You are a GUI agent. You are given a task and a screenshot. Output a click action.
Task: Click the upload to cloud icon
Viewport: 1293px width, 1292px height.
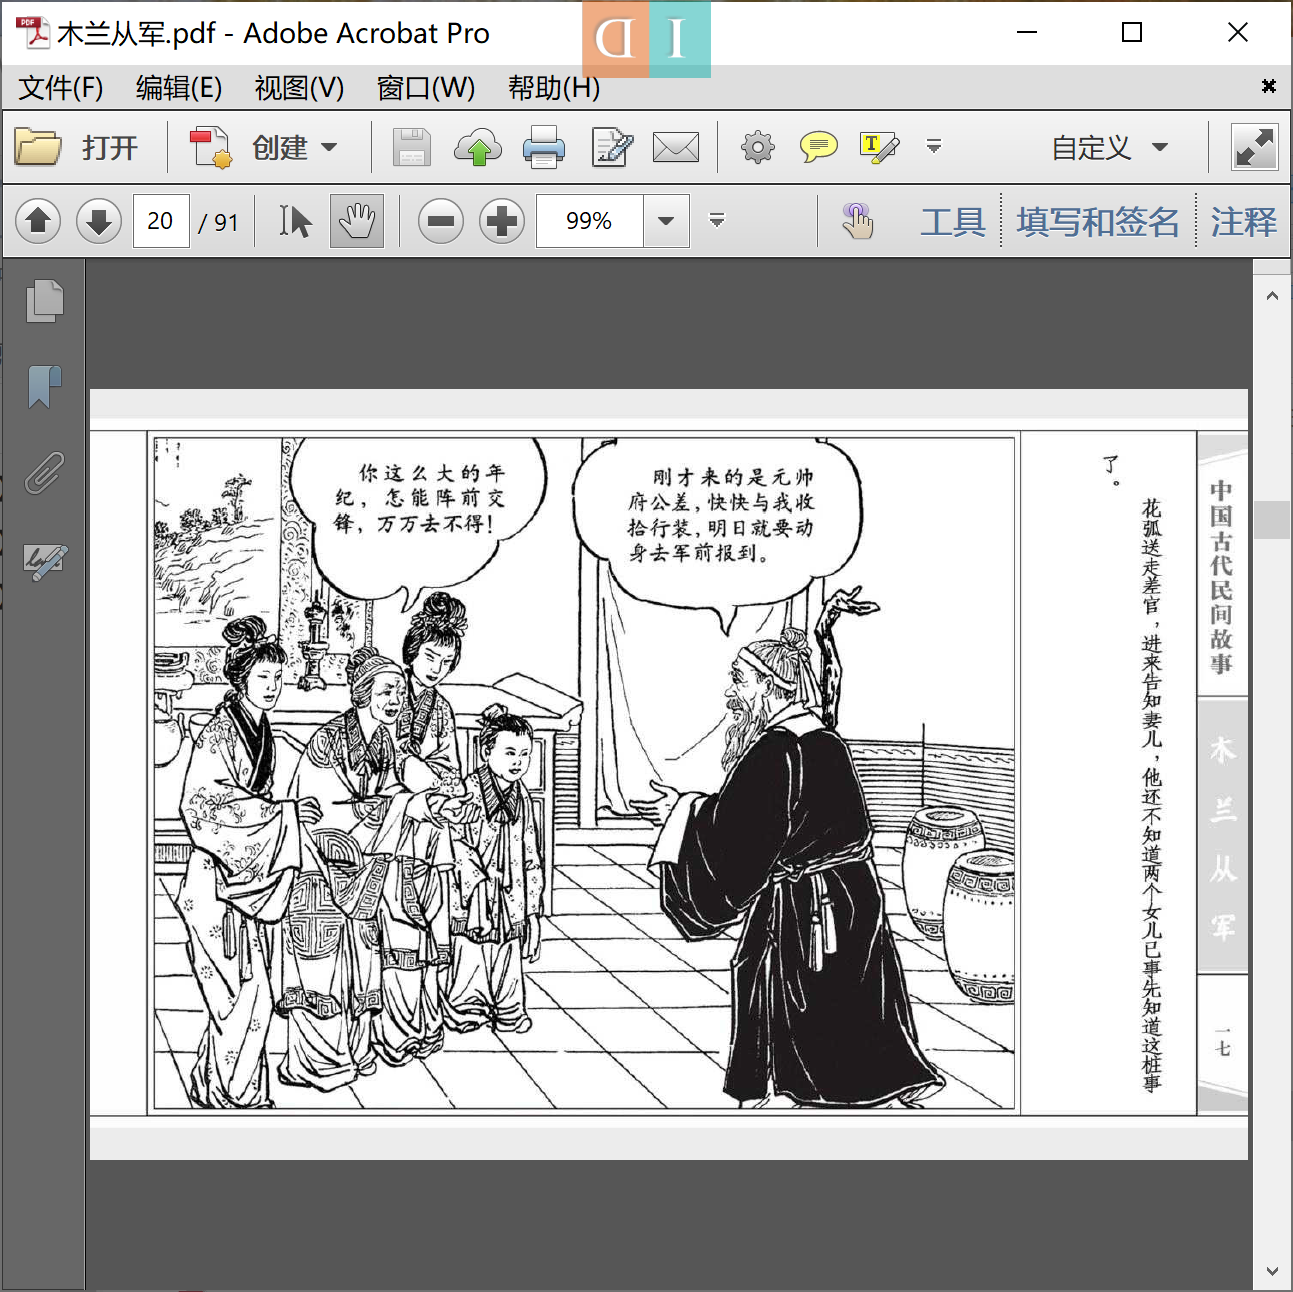tap(478, 148)
